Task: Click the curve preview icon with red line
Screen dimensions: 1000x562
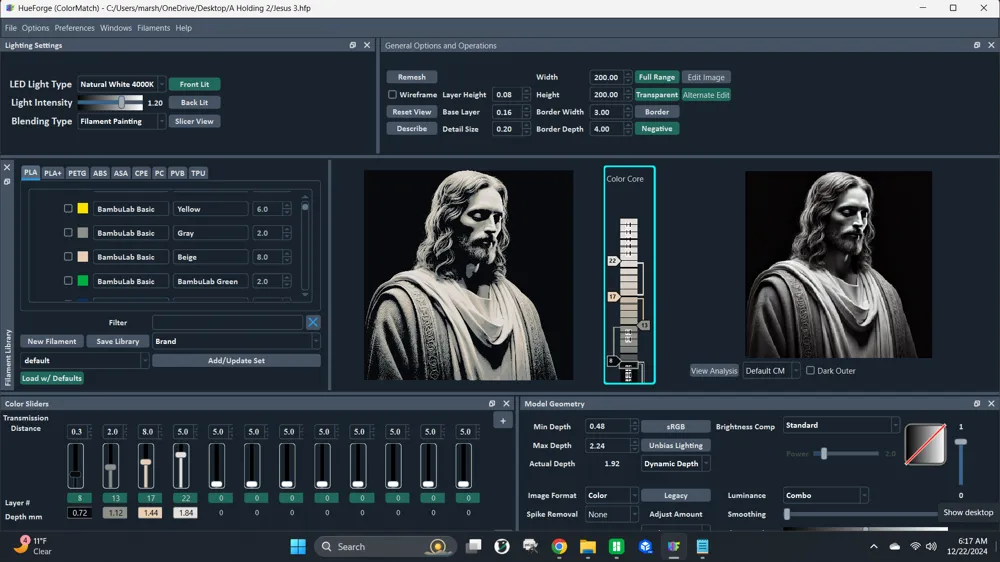Action: click(x=925, y=444)
